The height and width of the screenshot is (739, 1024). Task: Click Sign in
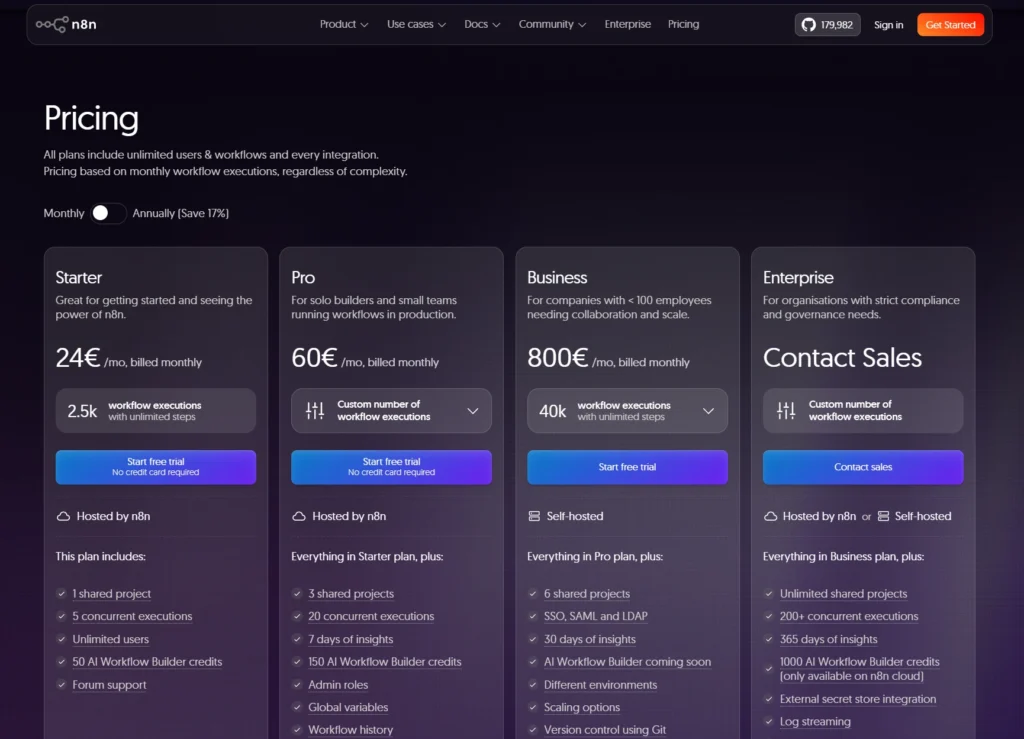coord(888,25)
